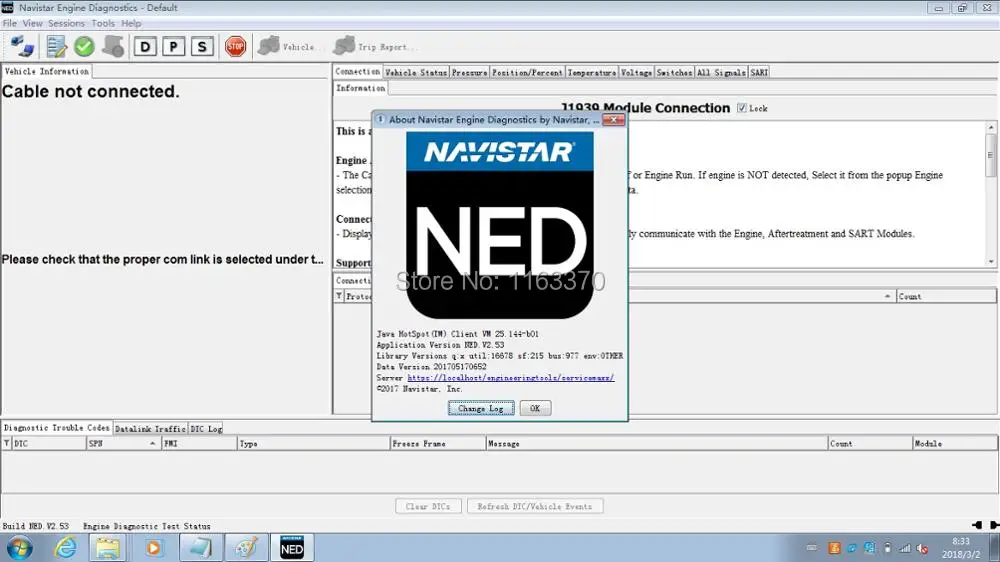
Task: Switch to the Pressure tab
Action: click(x=469, y=73)
